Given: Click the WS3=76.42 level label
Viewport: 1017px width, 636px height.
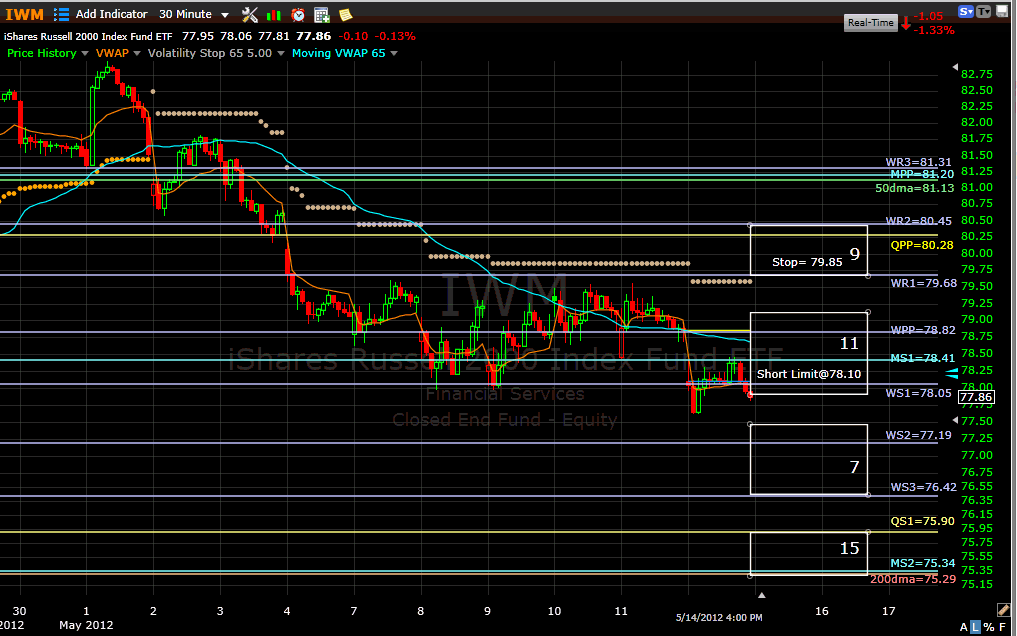Looking at the screenshot, I should pos(924,487).
